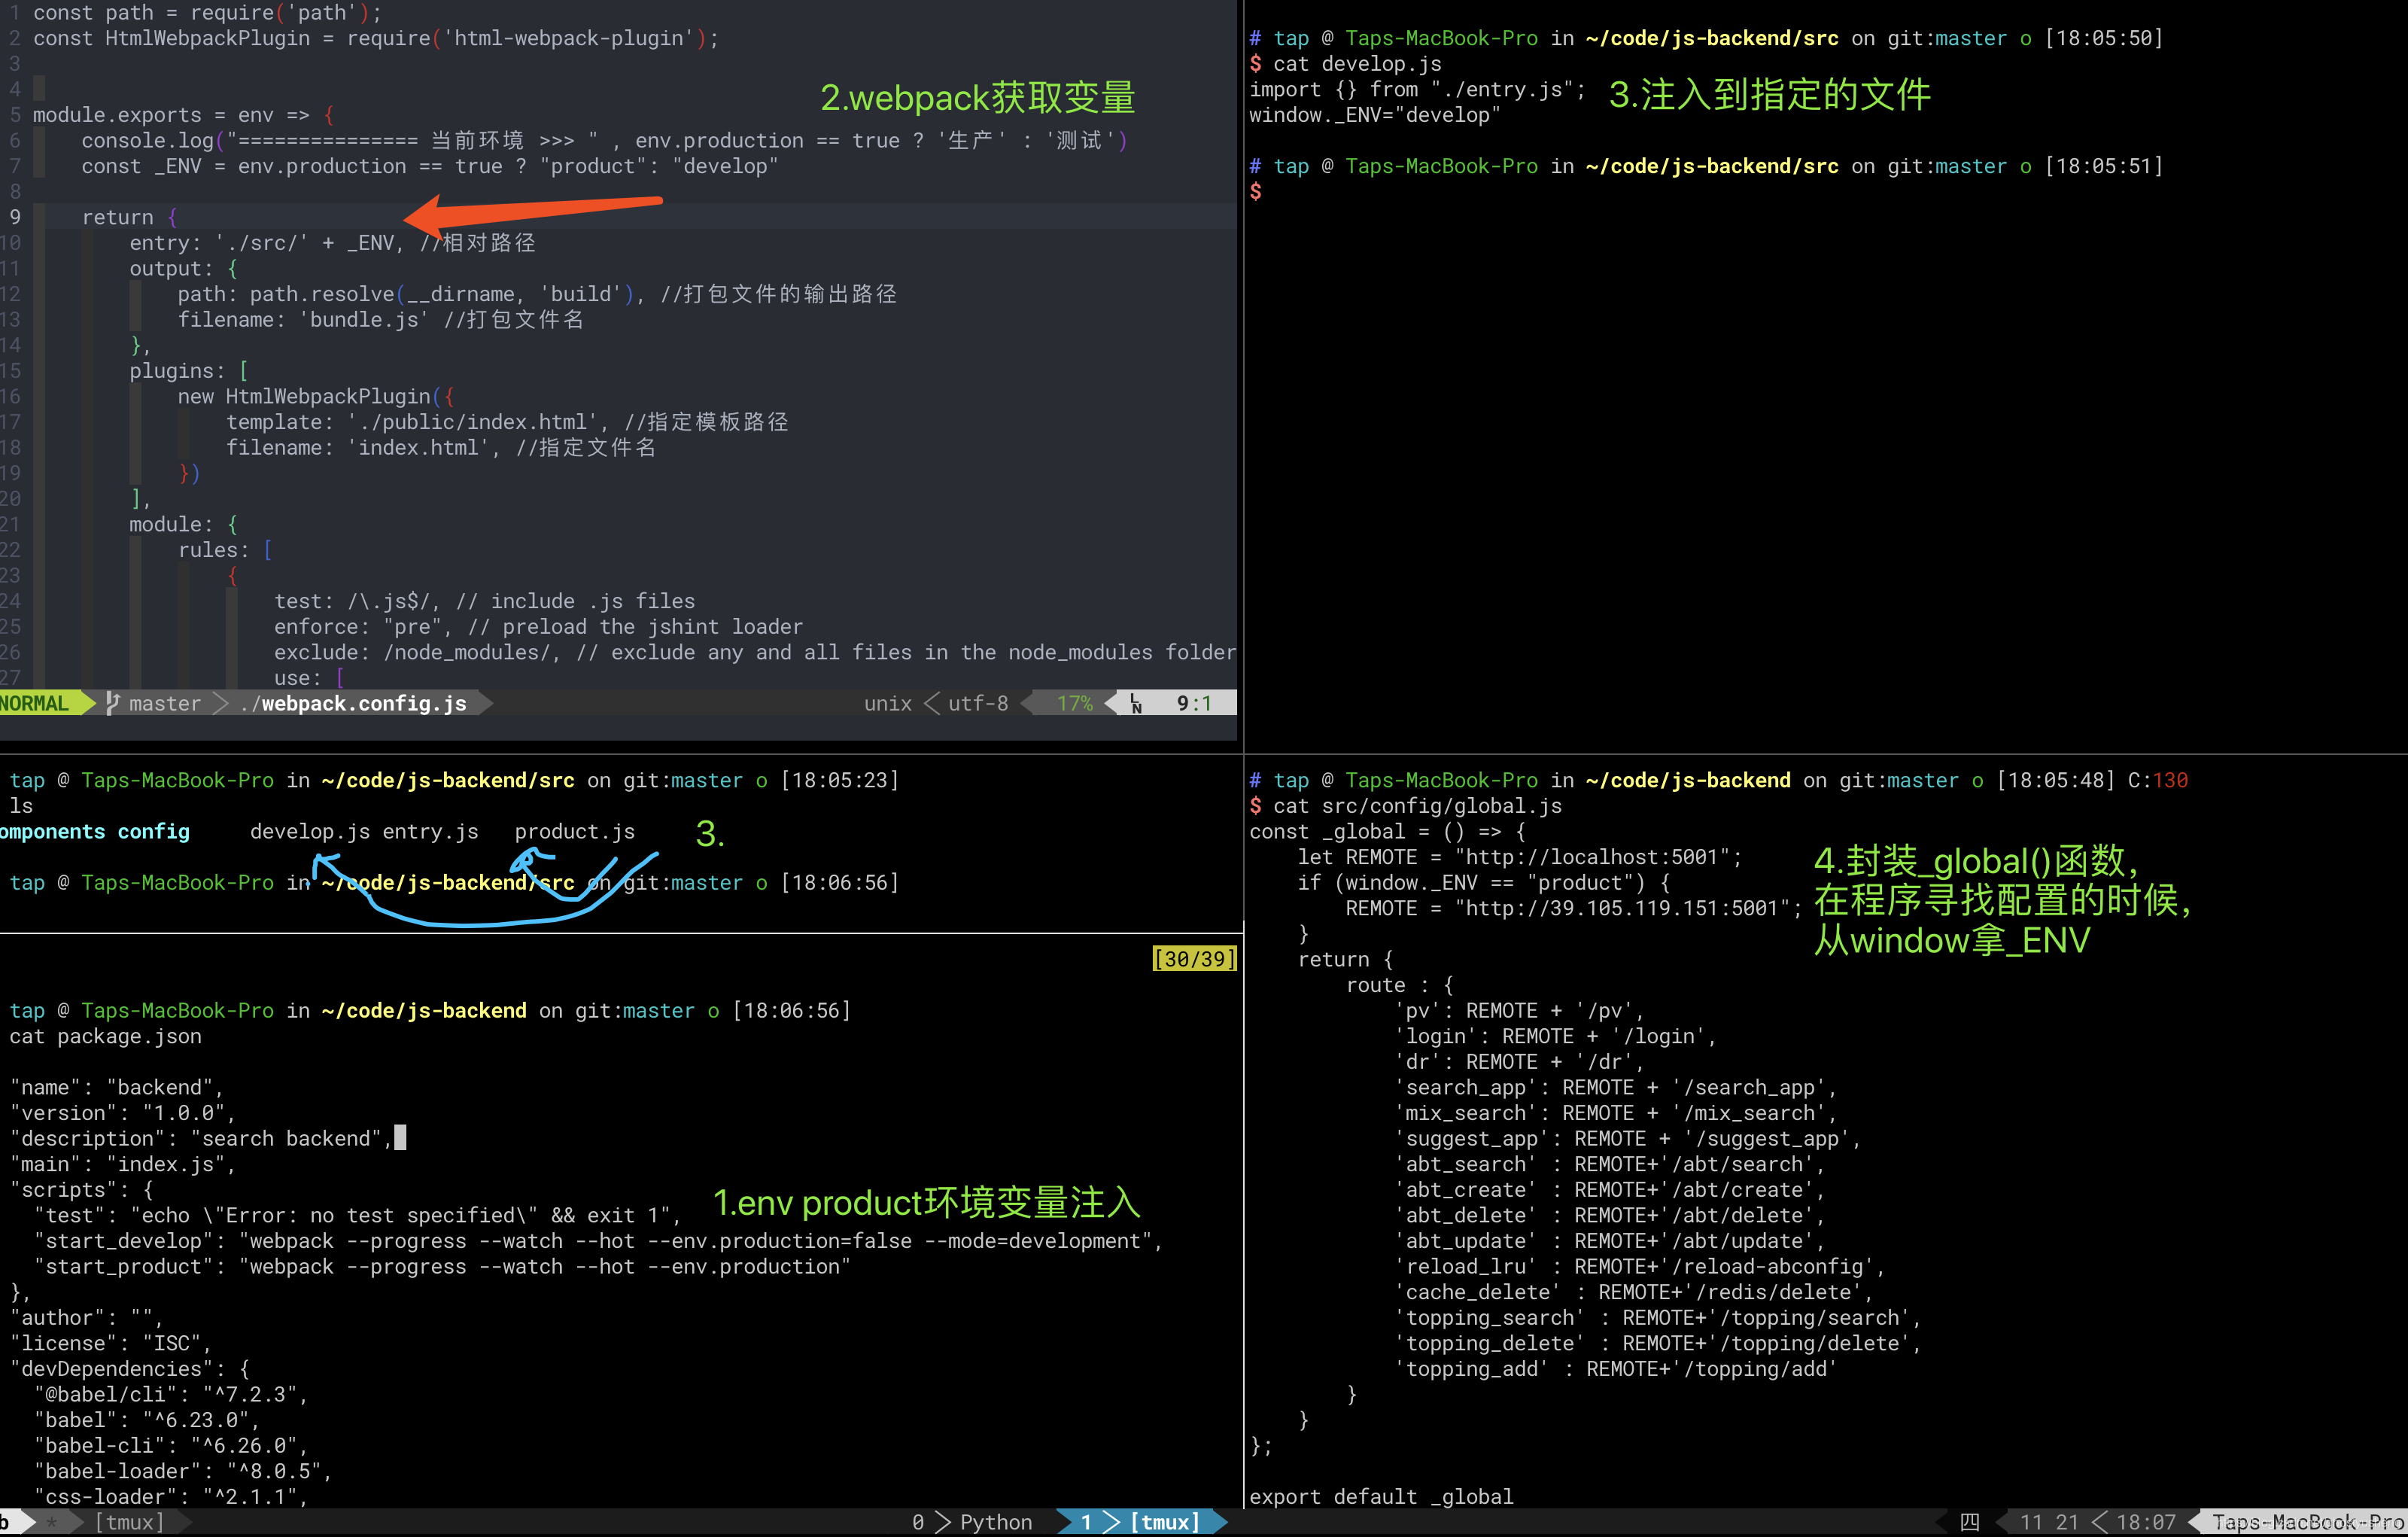Click the path.resolve(__dirname, 'build') line
Viewport: 2408px width, 1537px height.
(537, 294)
